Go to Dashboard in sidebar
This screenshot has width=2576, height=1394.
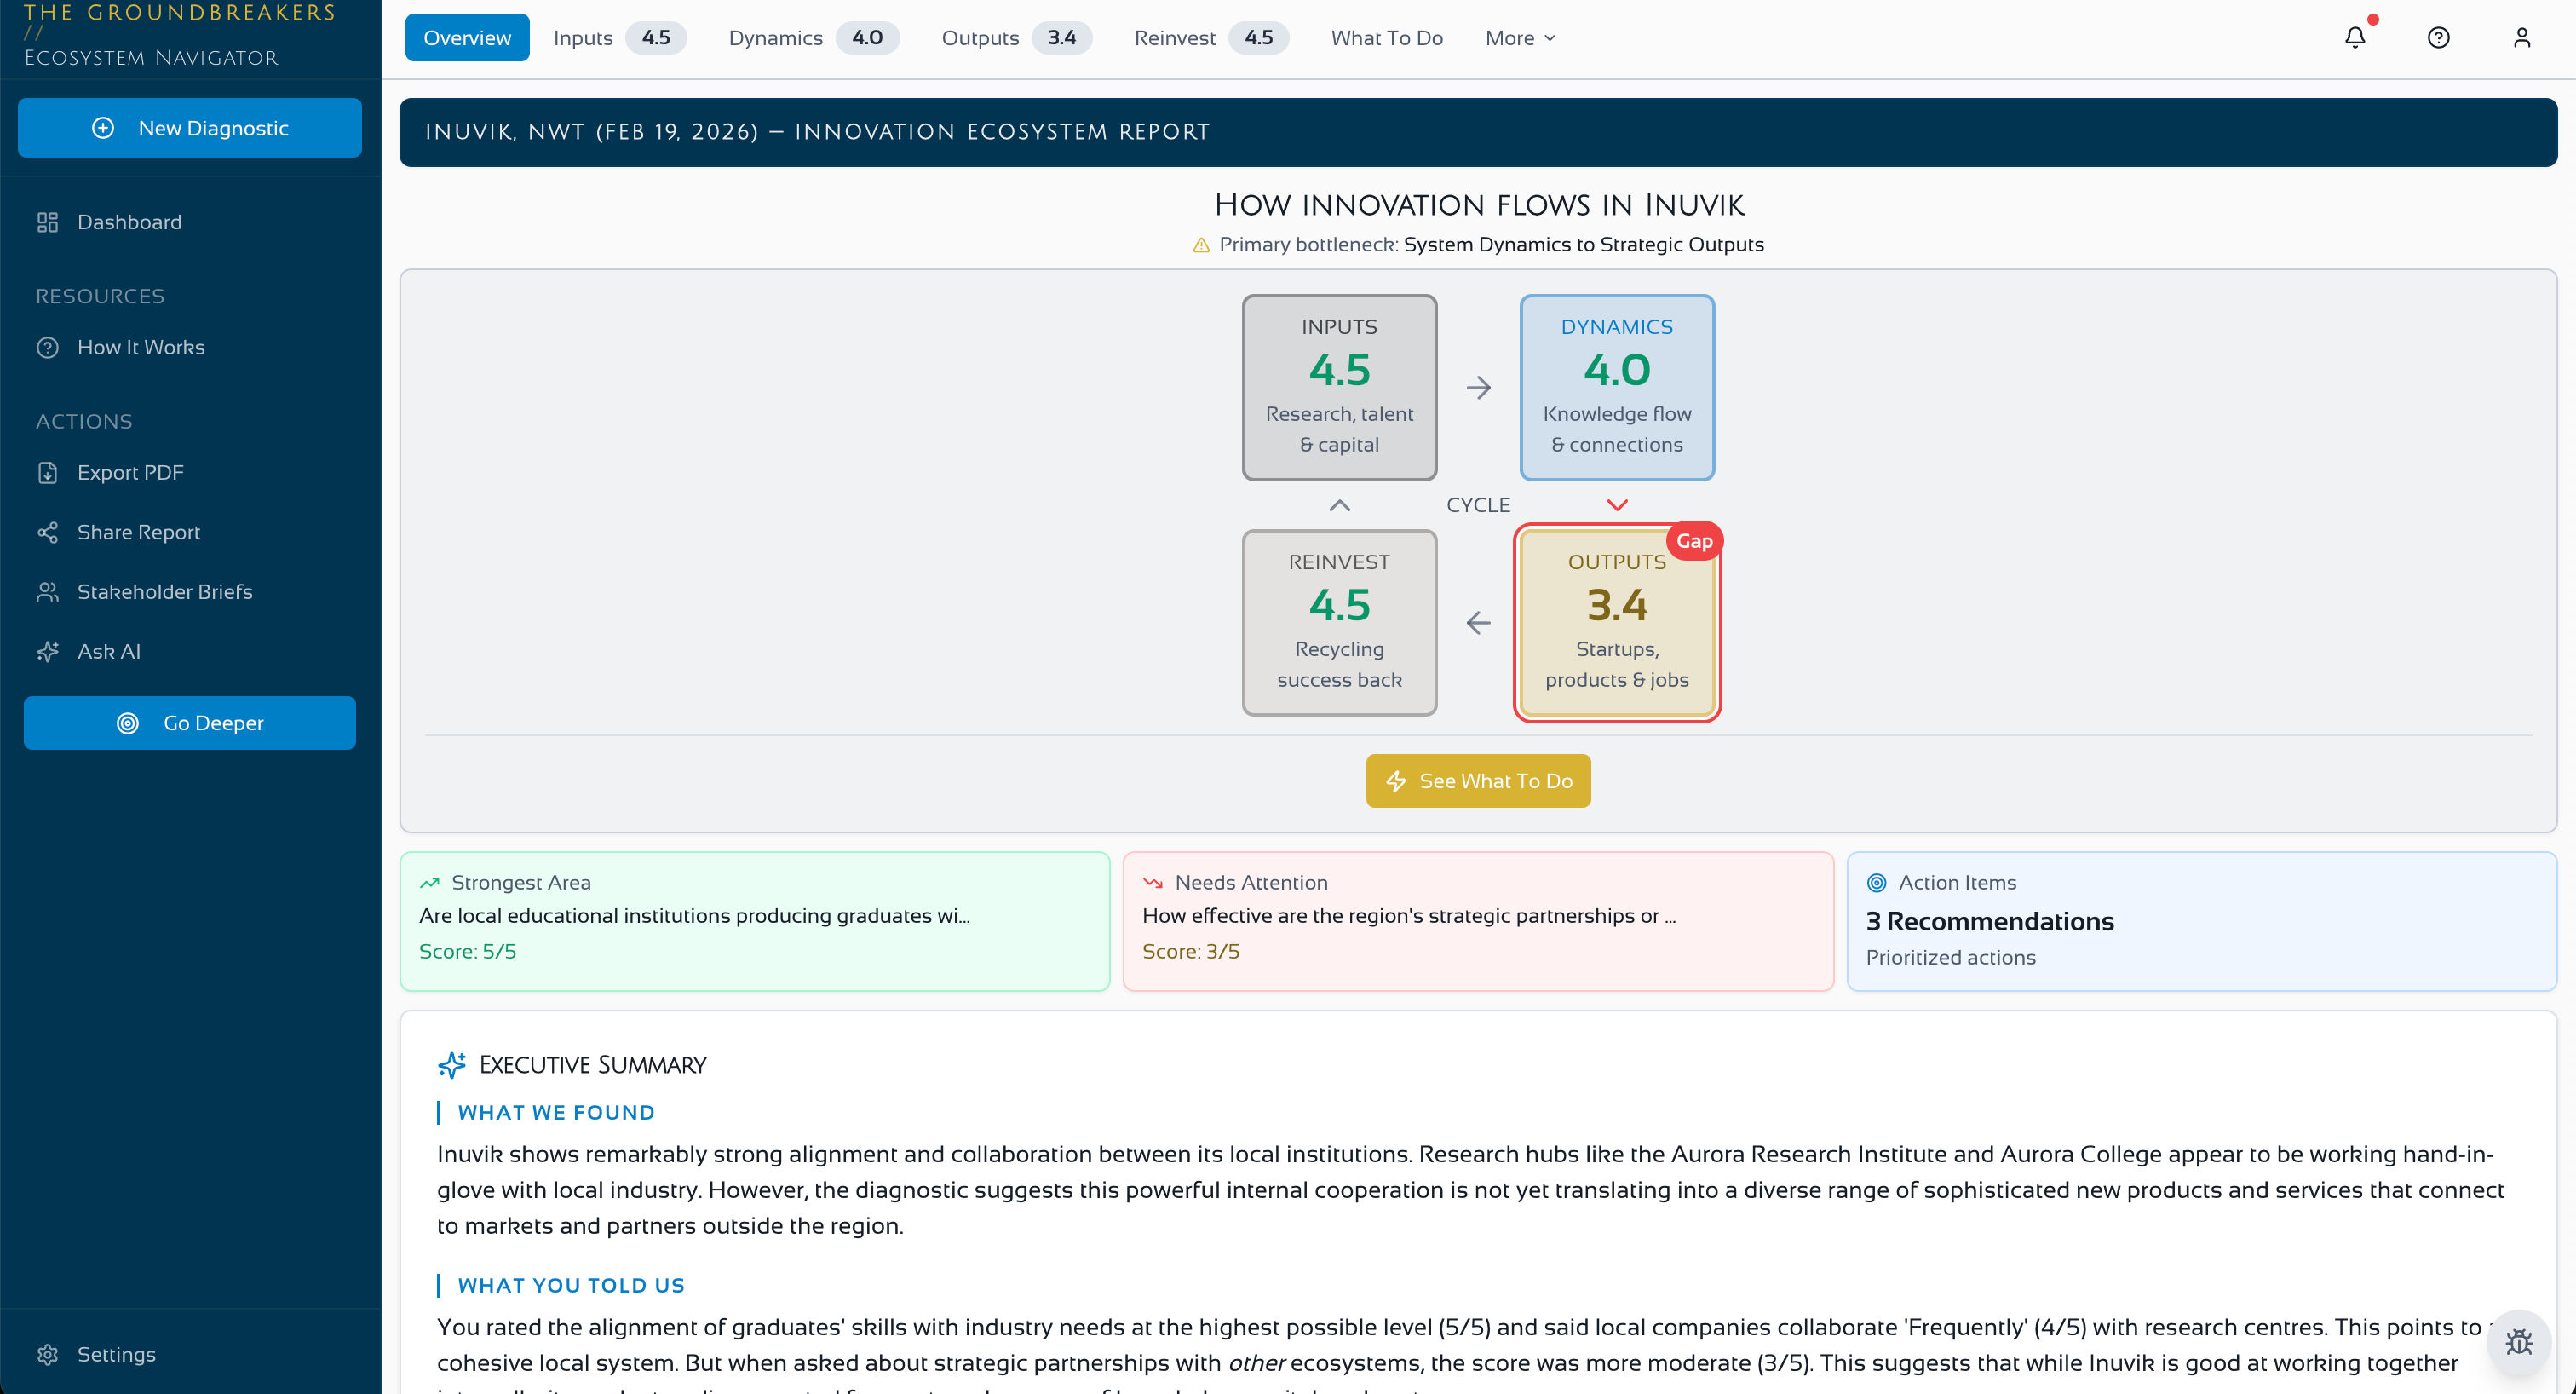(129, 222)
